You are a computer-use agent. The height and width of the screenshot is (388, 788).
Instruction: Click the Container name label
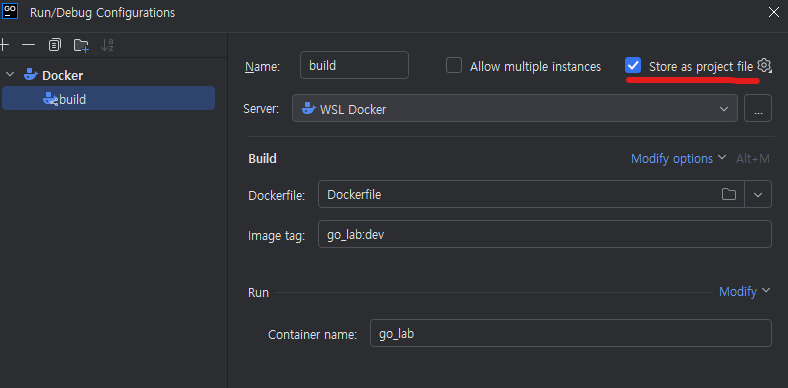(313, 335)
